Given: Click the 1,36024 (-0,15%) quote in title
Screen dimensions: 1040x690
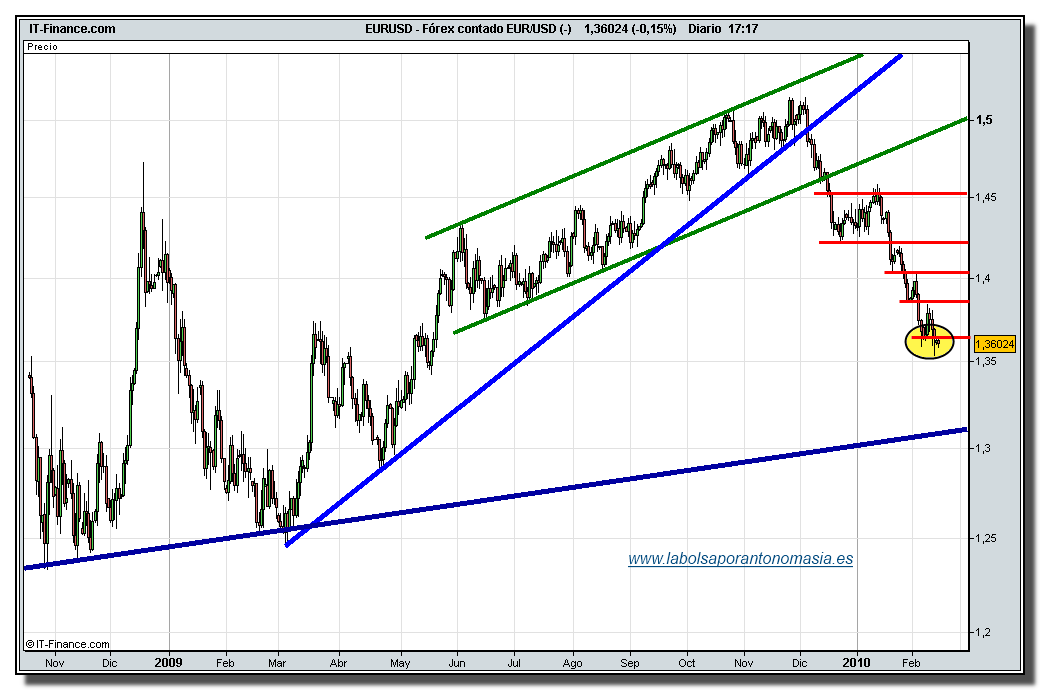Looking at the screenshot, I should [x=630, y=29].
